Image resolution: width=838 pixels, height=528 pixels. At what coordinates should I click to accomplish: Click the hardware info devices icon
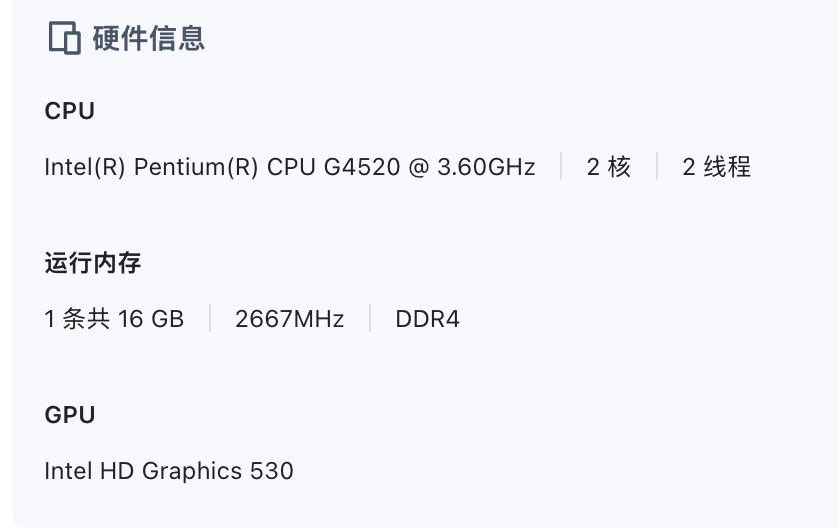tap(65, 38)
